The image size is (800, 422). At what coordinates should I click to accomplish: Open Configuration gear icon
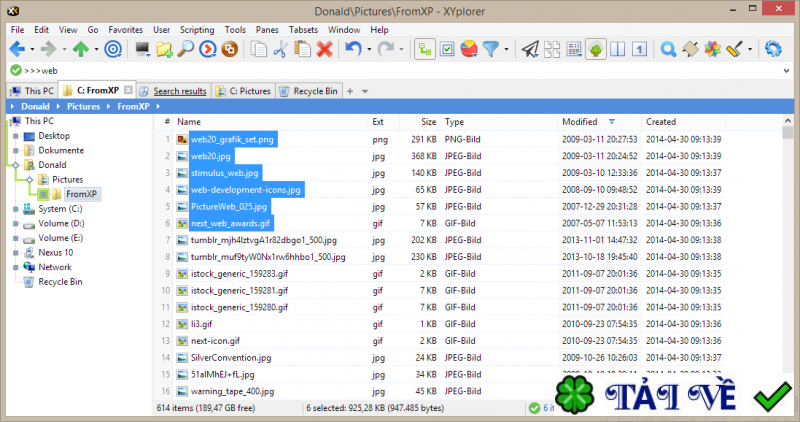click(773, 49)
